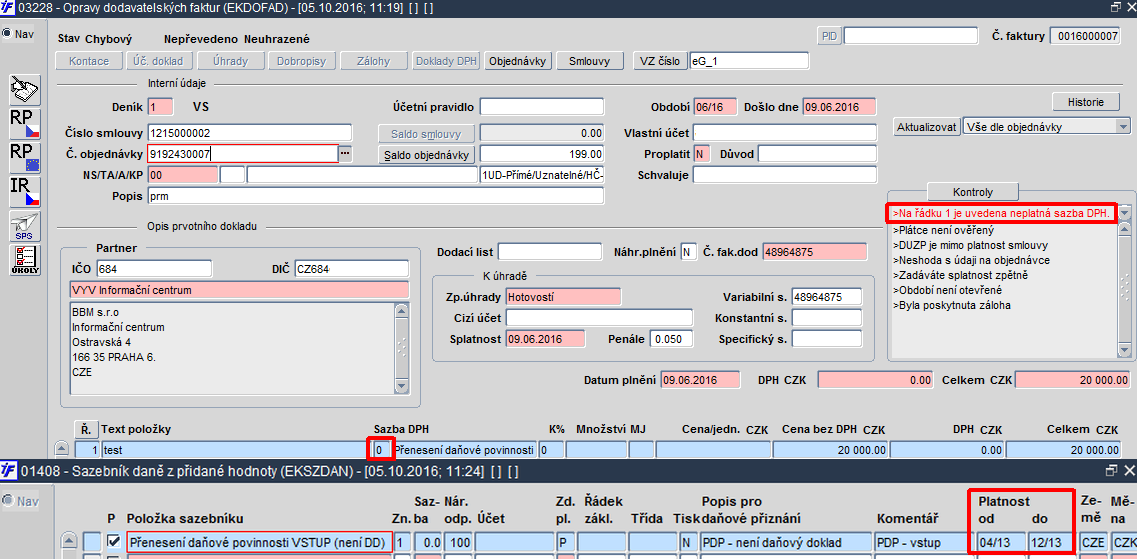Click the RP Czech flag icon
This screenshot has height=559, width=1137.
coord(24,123)
